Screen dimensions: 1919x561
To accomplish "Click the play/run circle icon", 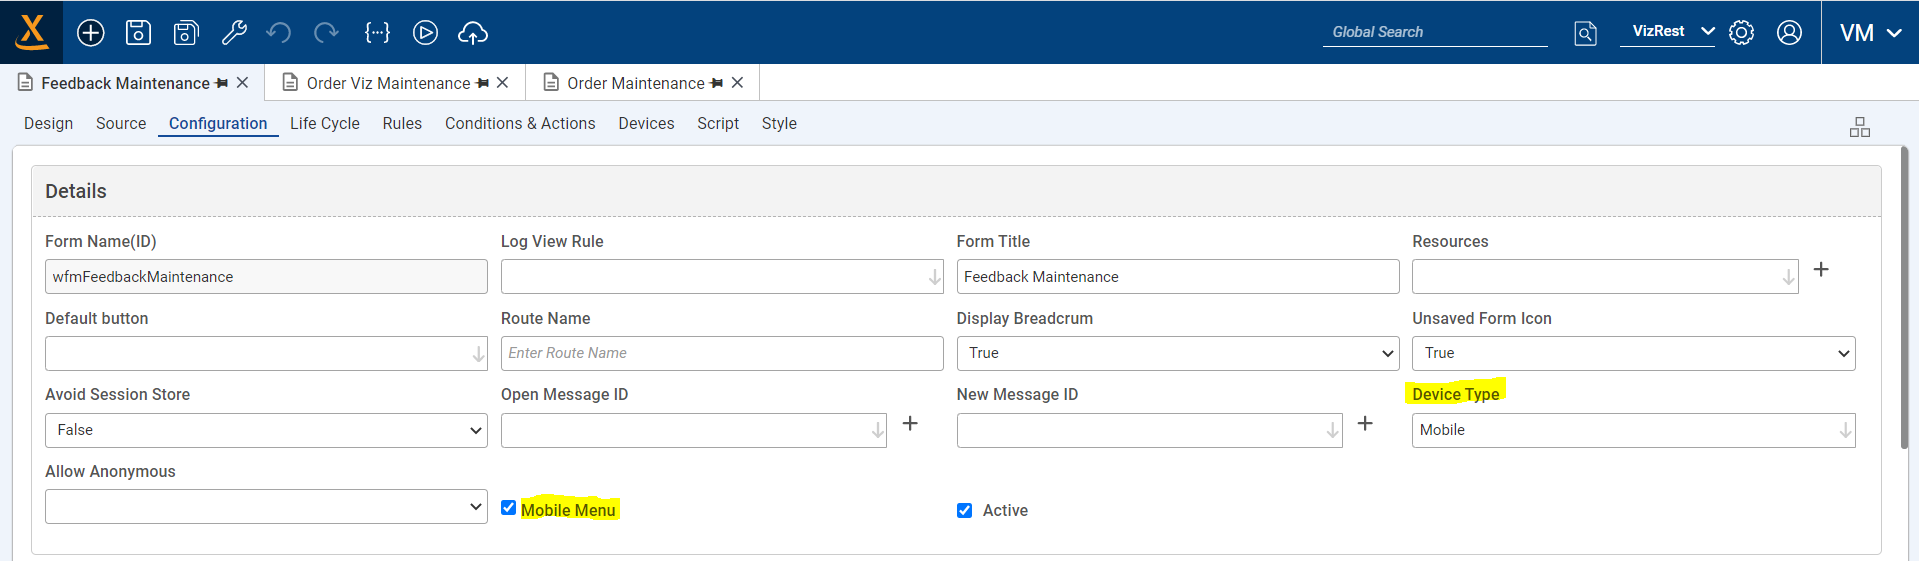I will coord(425,33).
